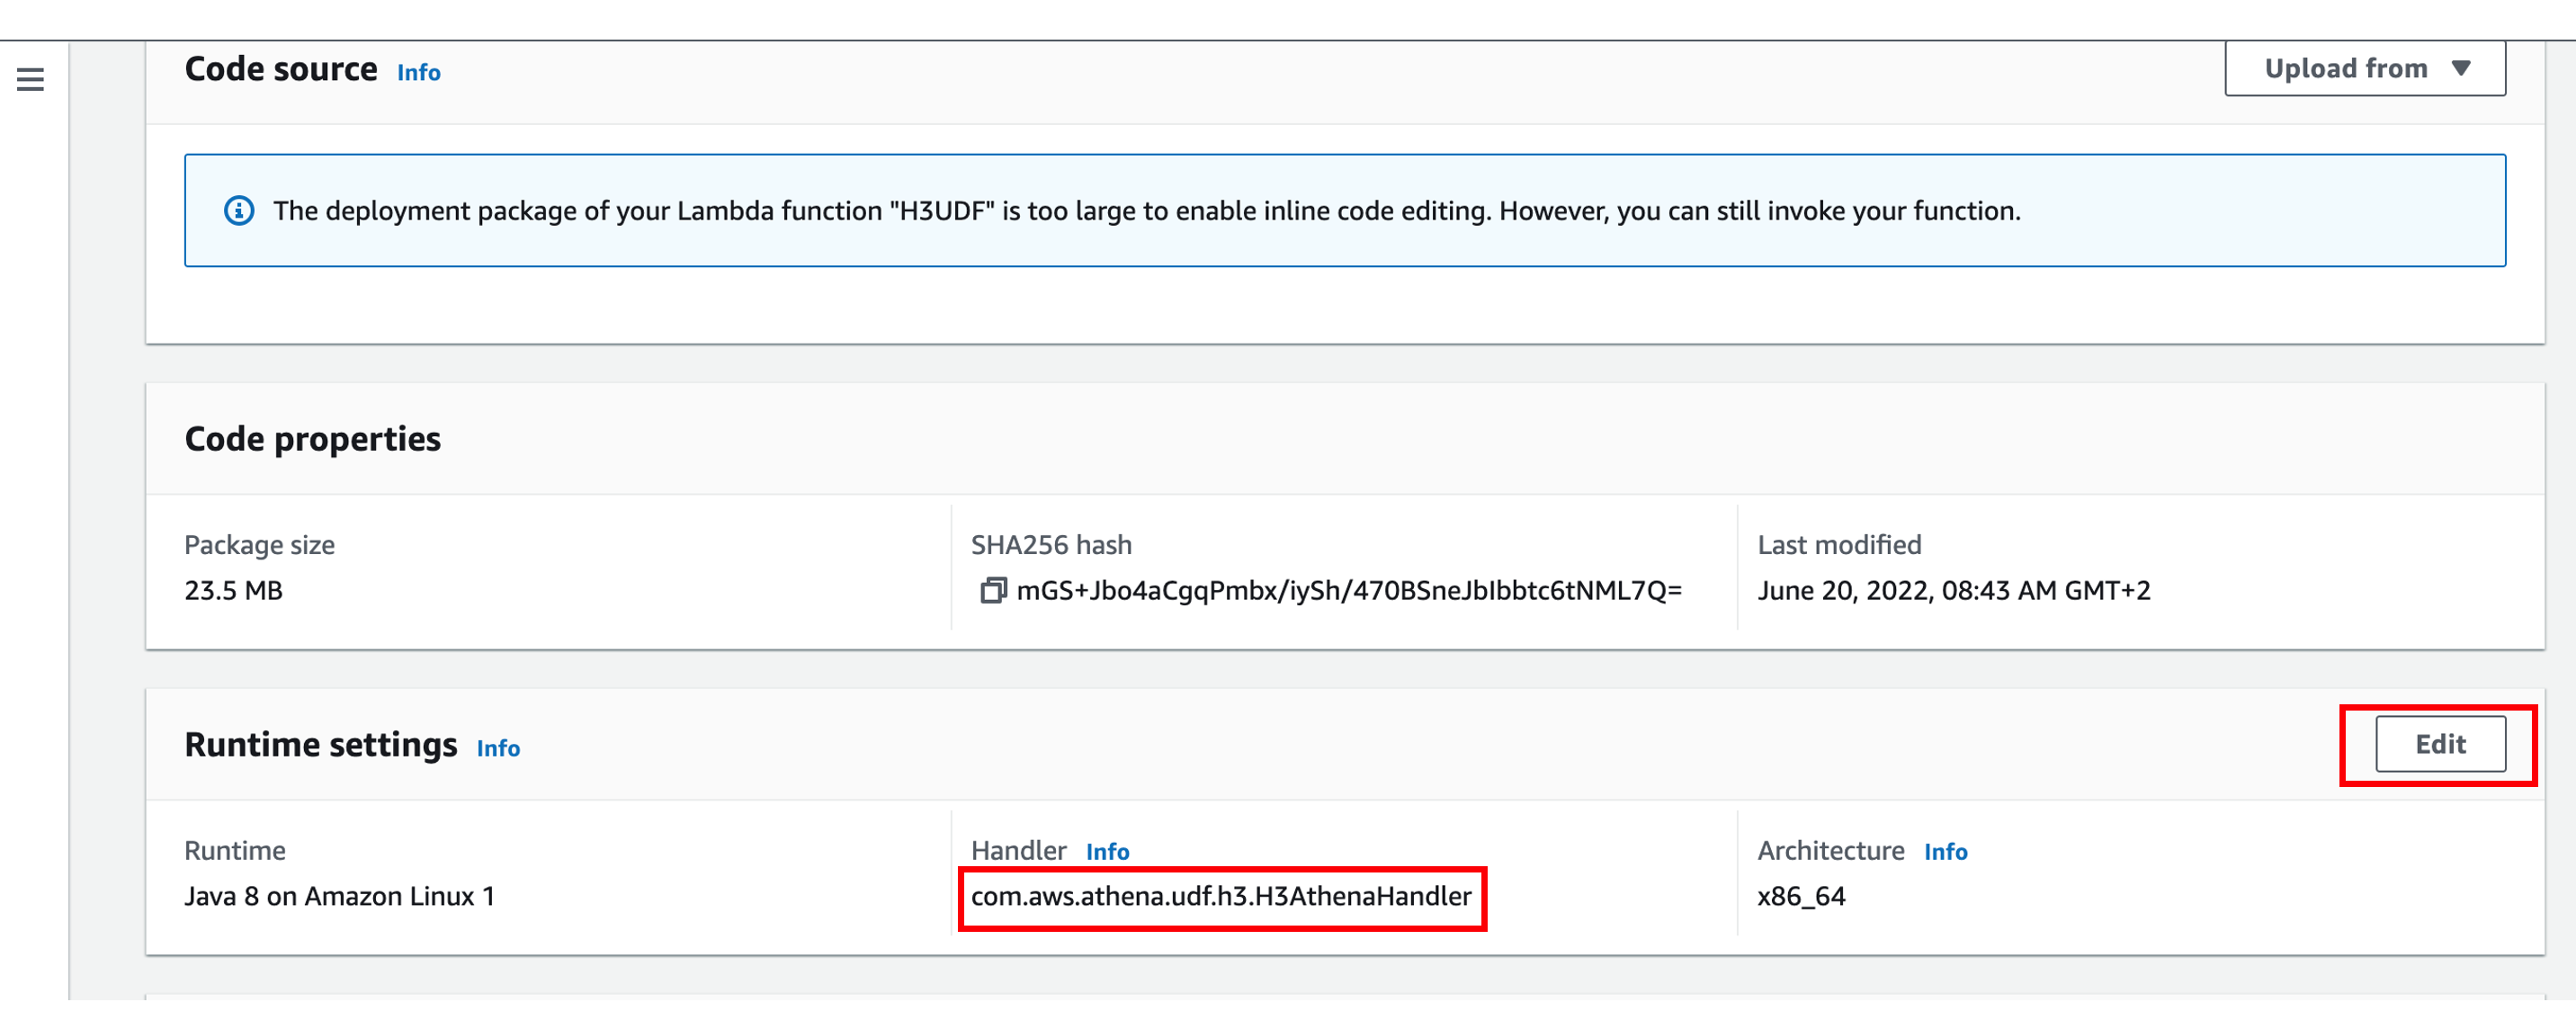Screen dimensions: 2576x1020
Task: Click the H3UDF deployment package banner message
Action: coord(1146,211)
